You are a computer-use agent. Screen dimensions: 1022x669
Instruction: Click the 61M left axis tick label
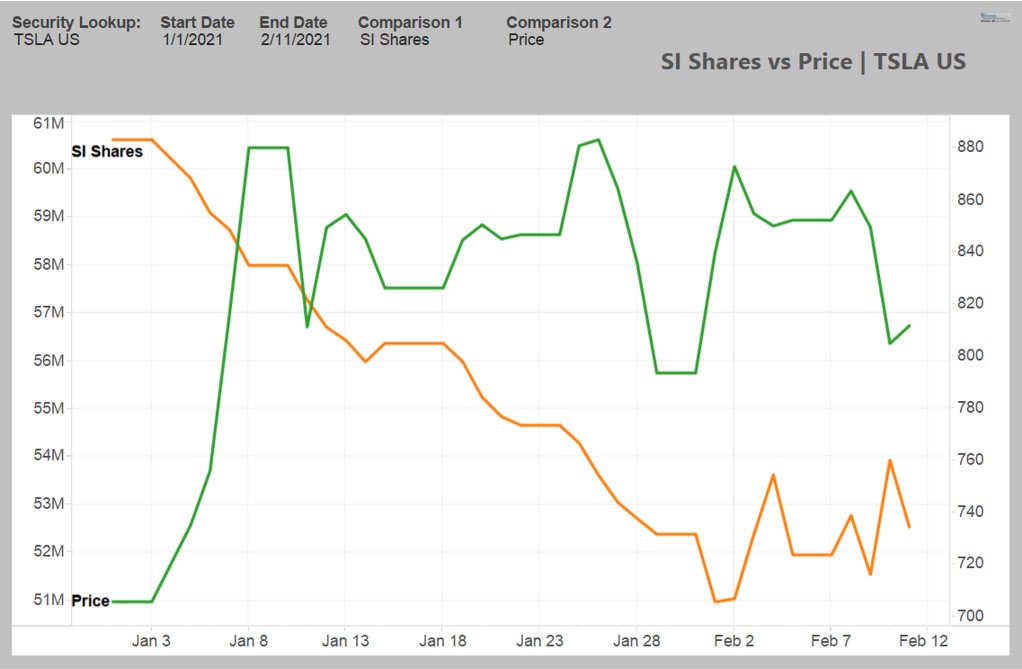(x=49, y=123)
